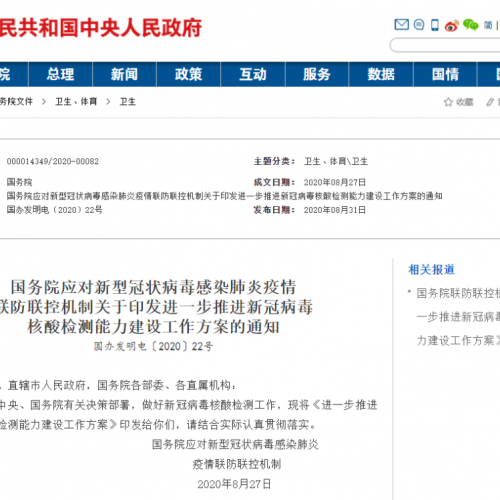The image size is (500, 500).
Task: Click document number 国办发明电〔2020〕22号 in metadata
Action: tap(55, 210)
